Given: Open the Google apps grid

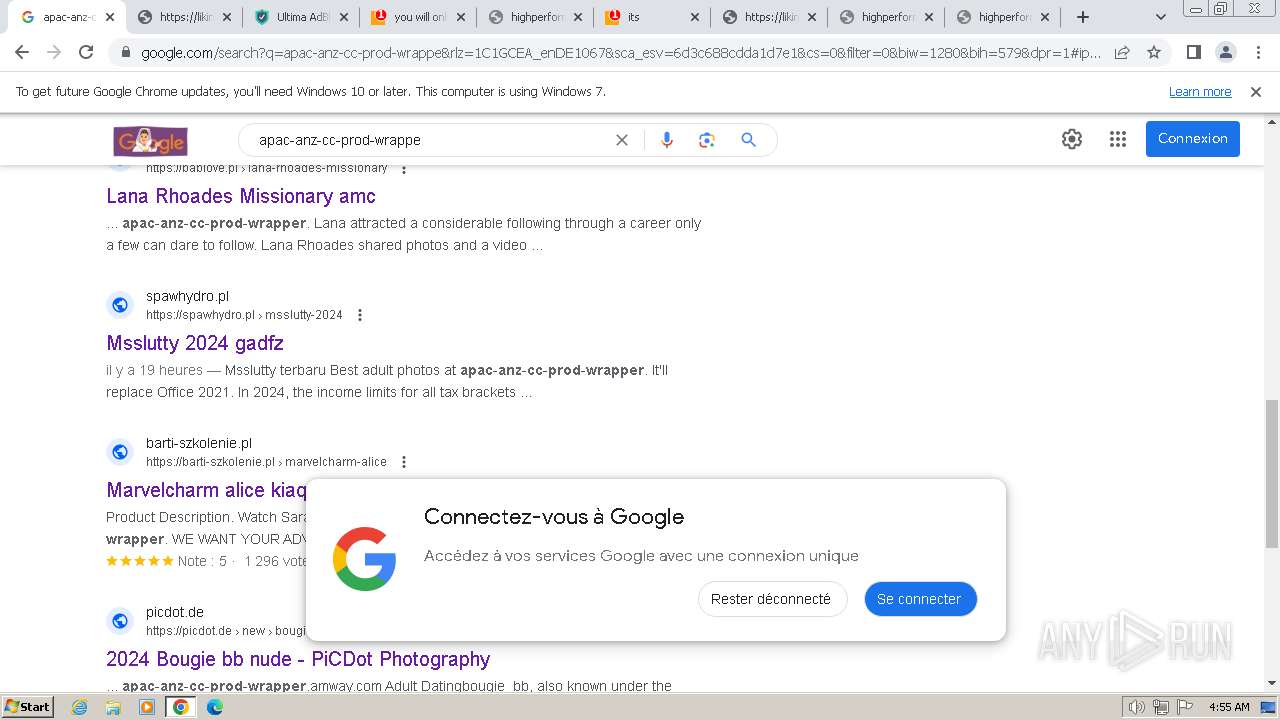Looking at the screenshot, I should (1118, 139).
